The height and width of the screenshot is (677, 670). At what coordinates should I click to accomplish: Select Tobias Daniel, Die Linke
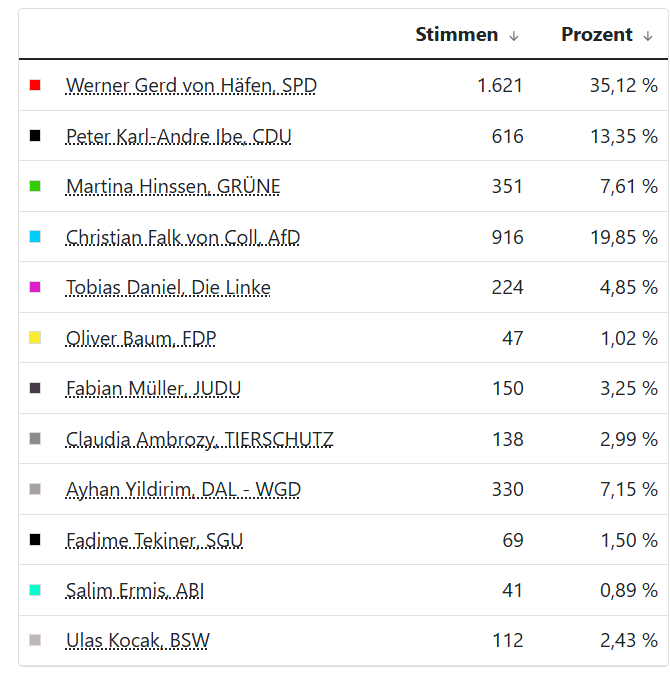click(x=168, y=288)
